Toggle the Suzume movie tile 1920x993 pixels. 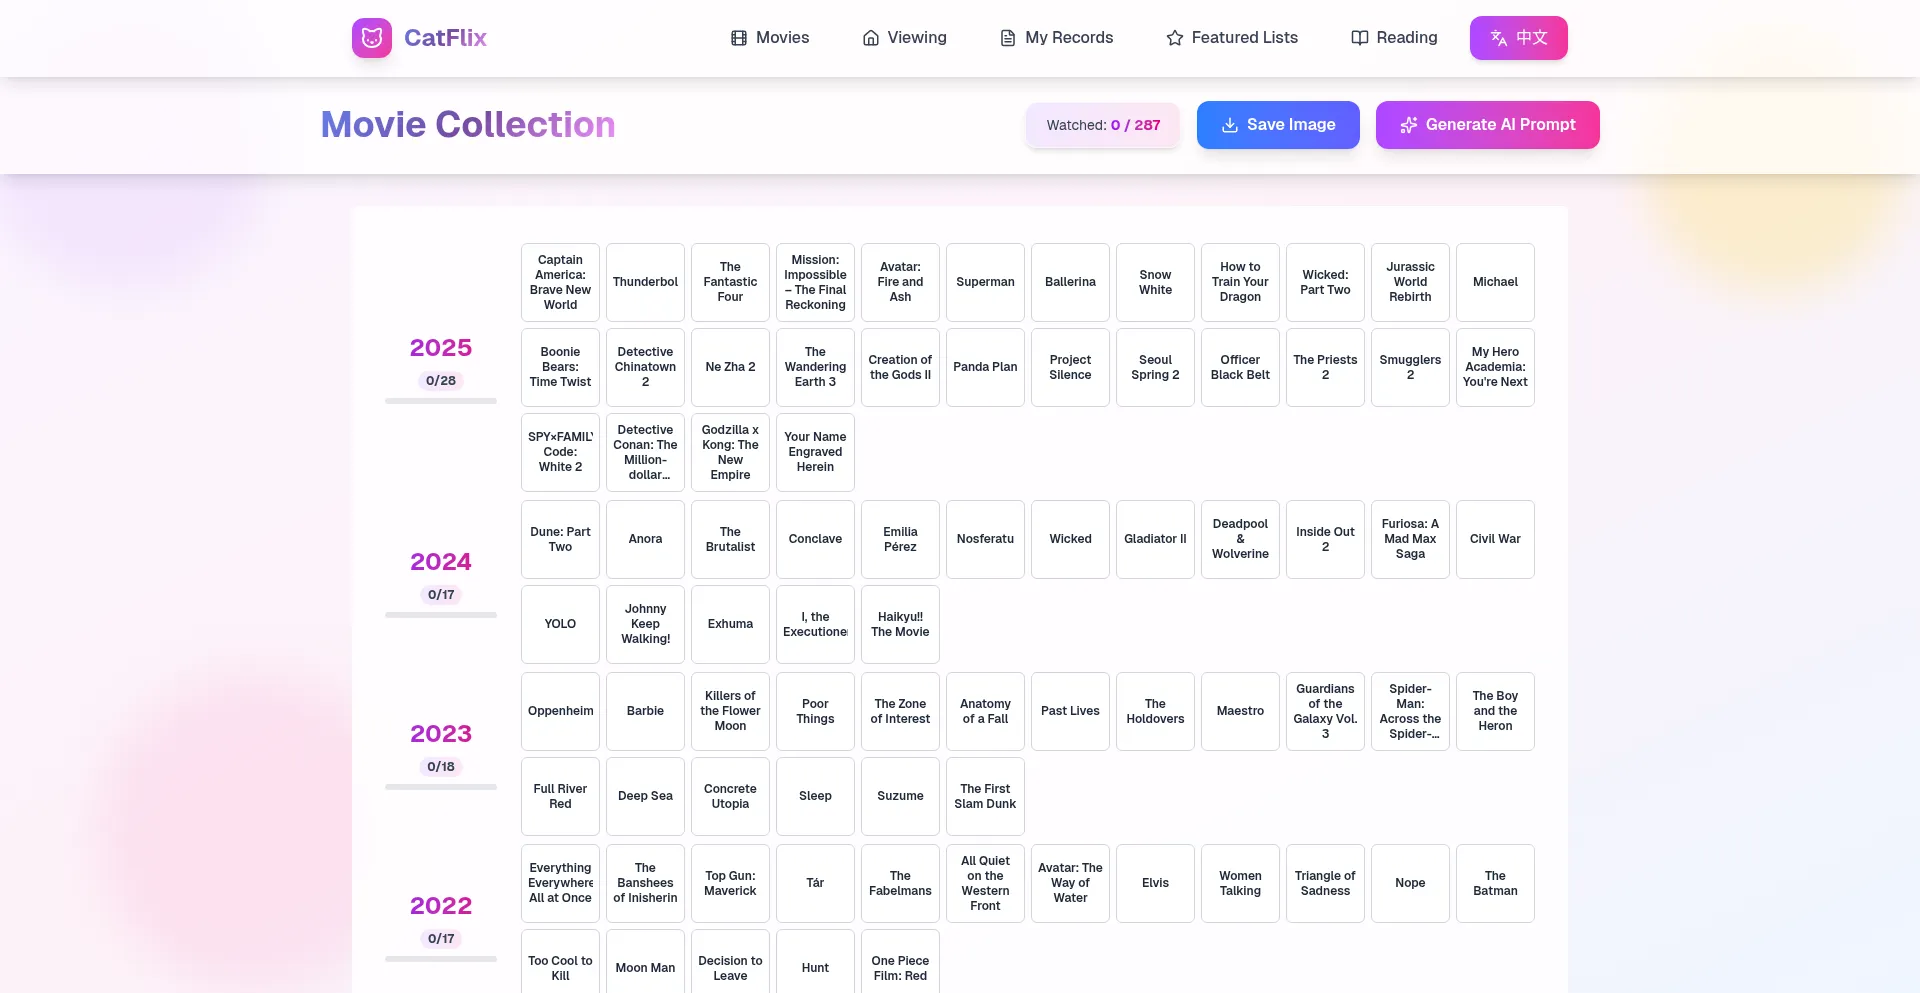(900, 797)
